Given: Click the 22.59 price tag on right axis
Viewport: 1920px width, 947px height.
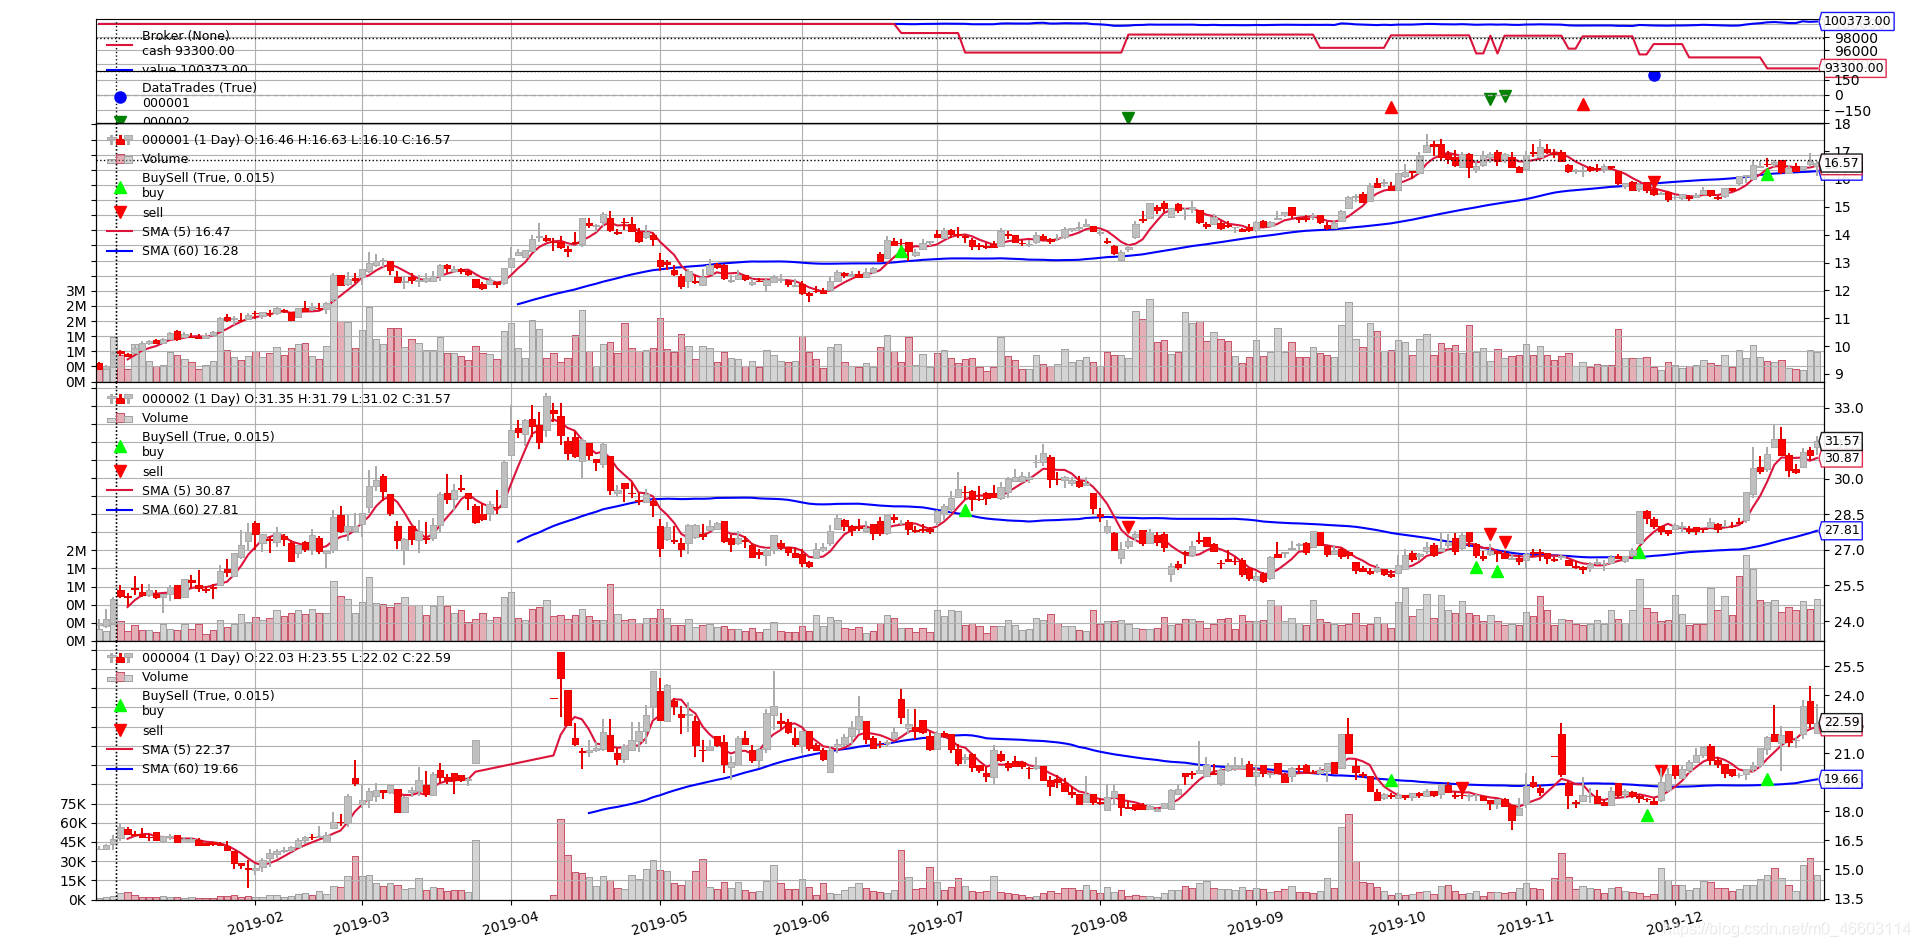Looking at the screenshot, I should 1841,722.
